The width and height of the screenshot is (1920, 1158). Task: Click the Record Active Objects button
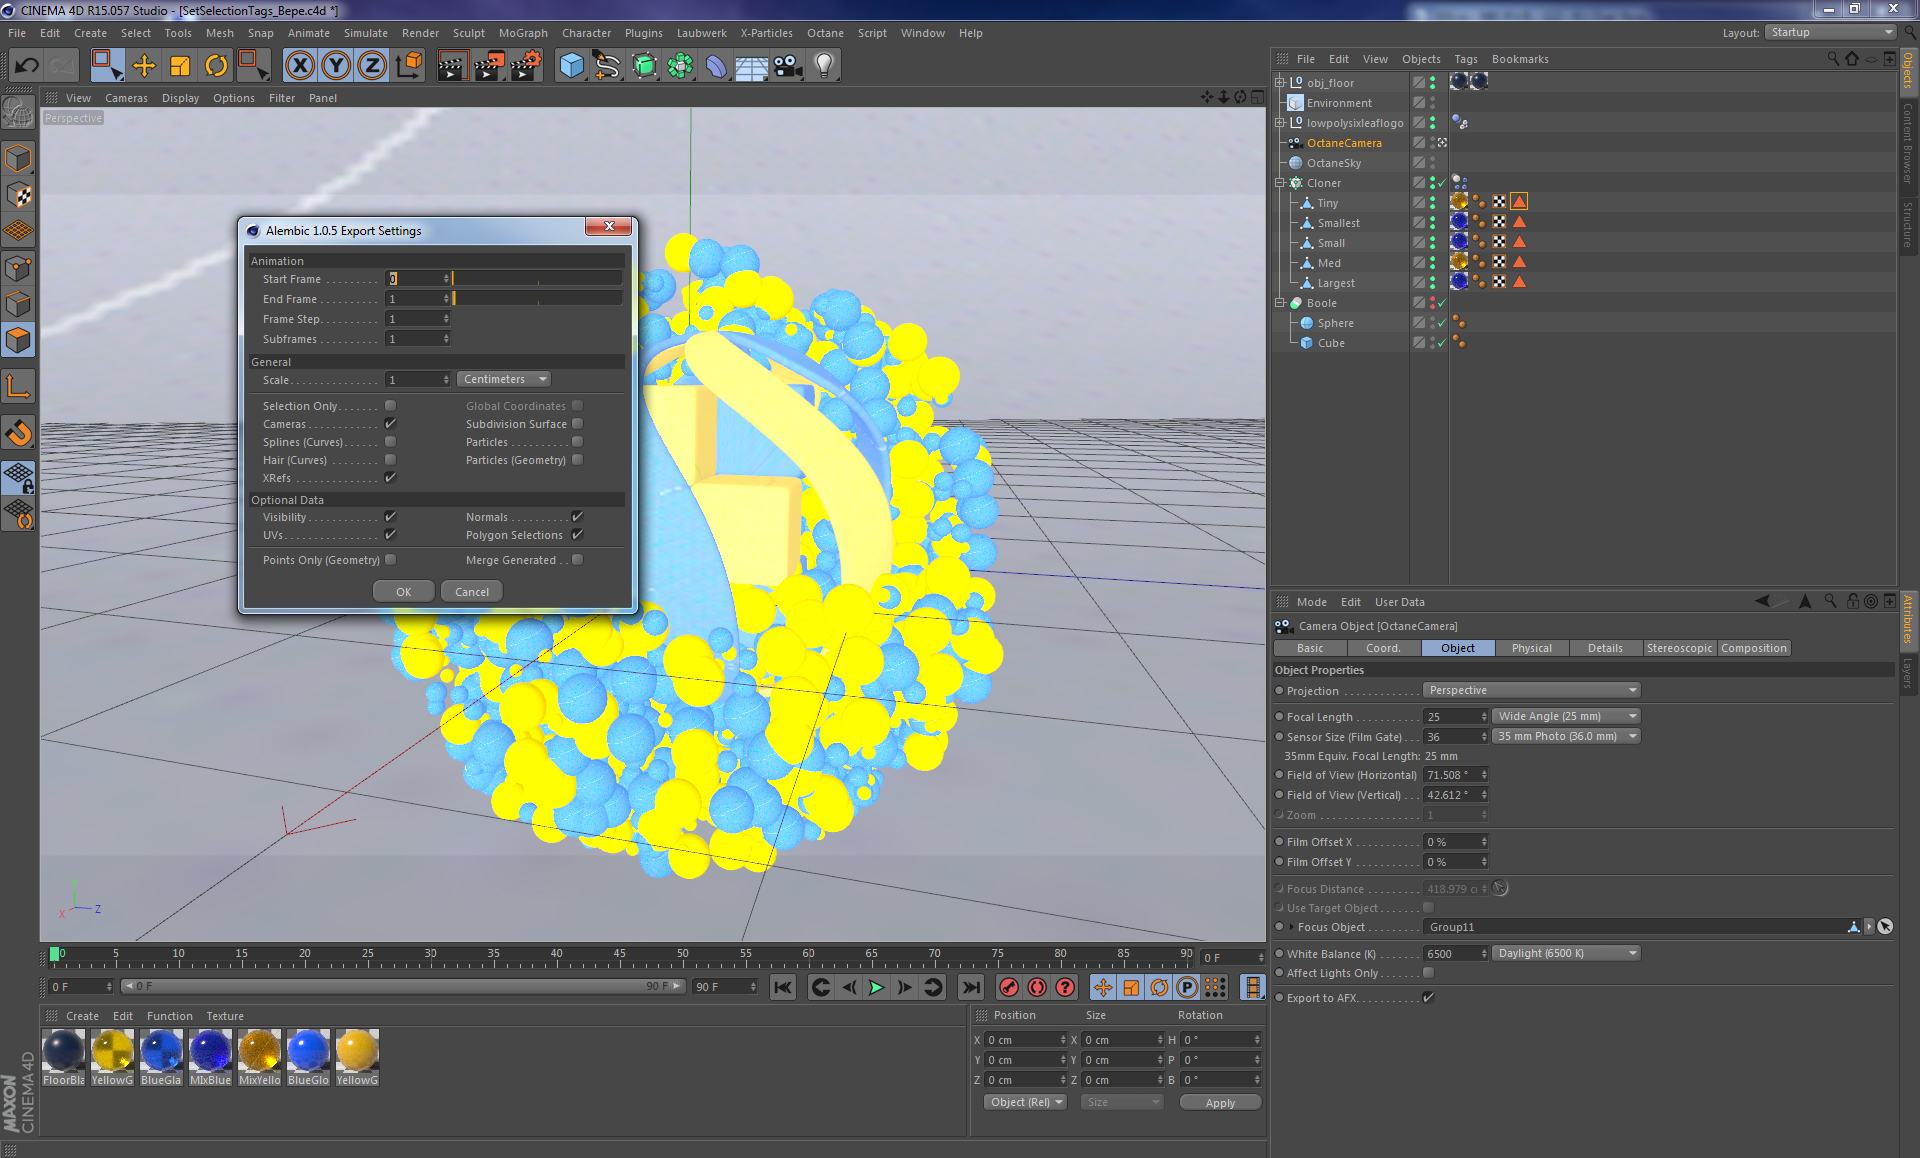tap(1009, 987)
